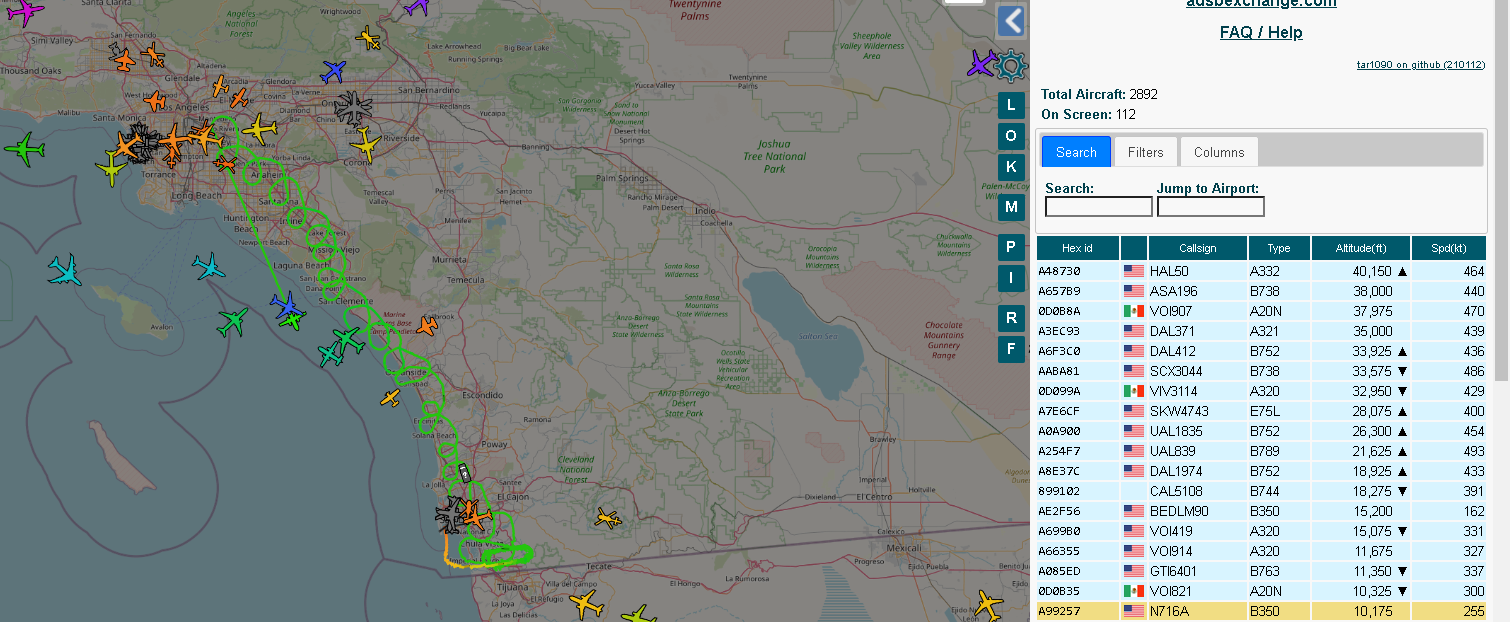Select the orange aircraft near Arcadia

click(x=222, y=88)
